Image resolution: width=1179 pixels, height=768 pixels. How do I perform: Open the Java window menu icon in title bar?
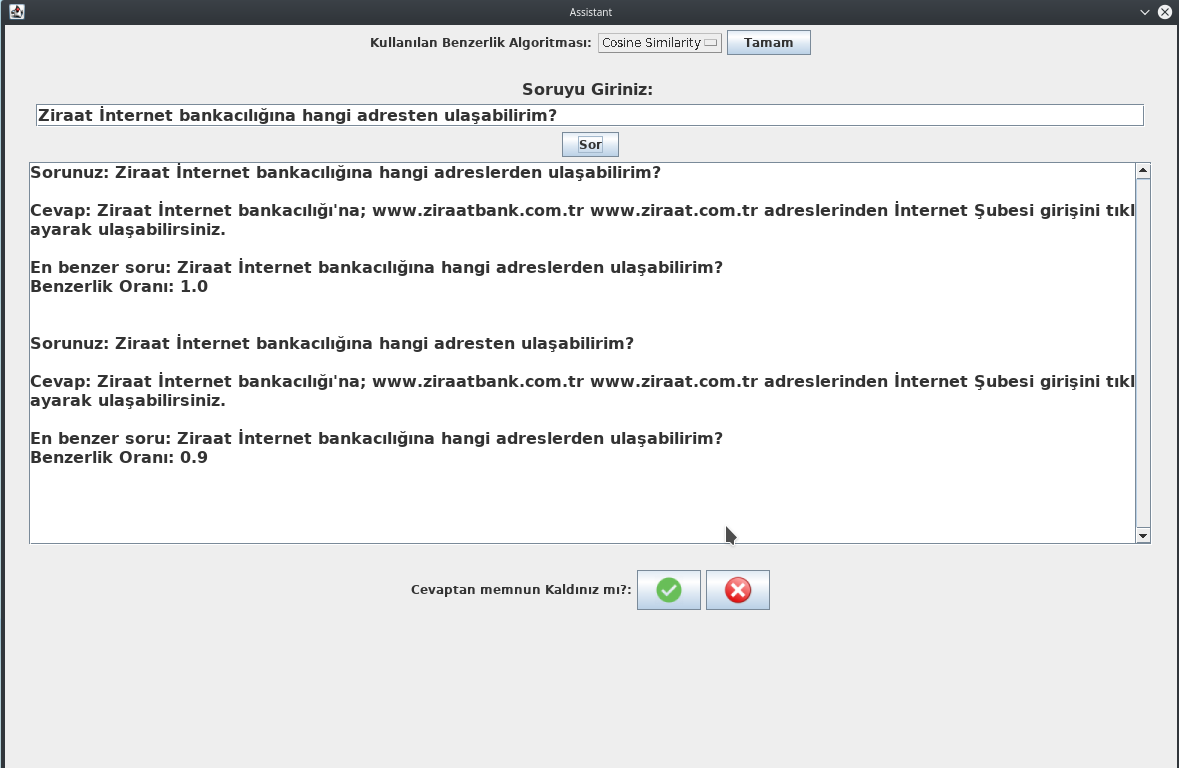(17, 12)
